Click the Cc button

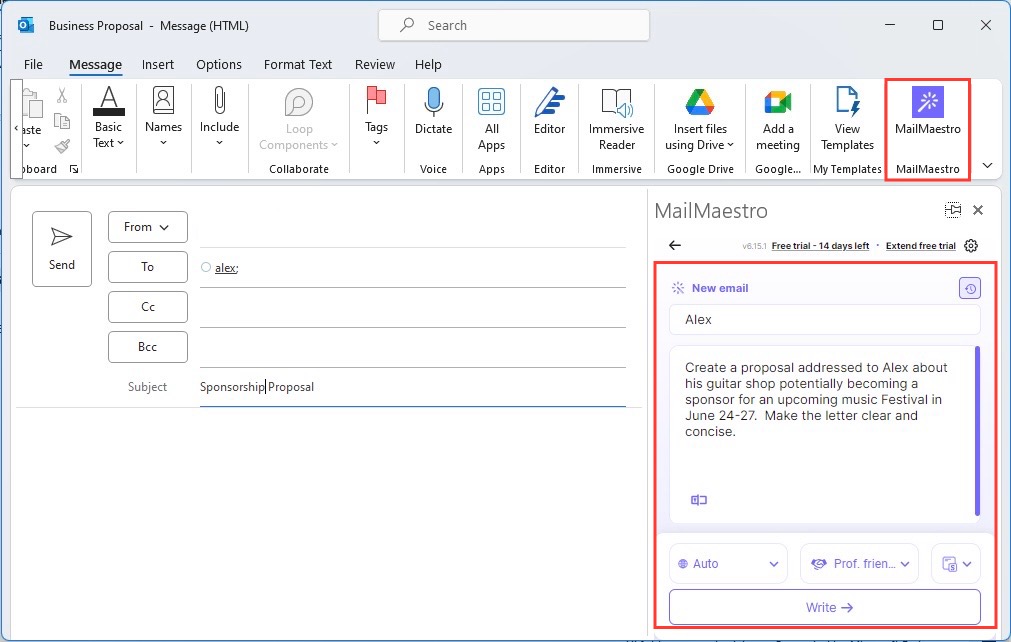click(x=148, y=307)
